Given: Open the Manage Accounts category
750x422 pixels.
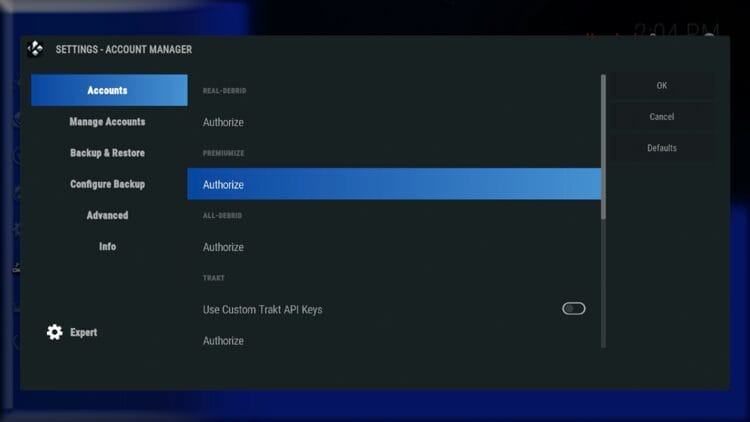Looking at the screenshot, I should [x=107, y=122].
